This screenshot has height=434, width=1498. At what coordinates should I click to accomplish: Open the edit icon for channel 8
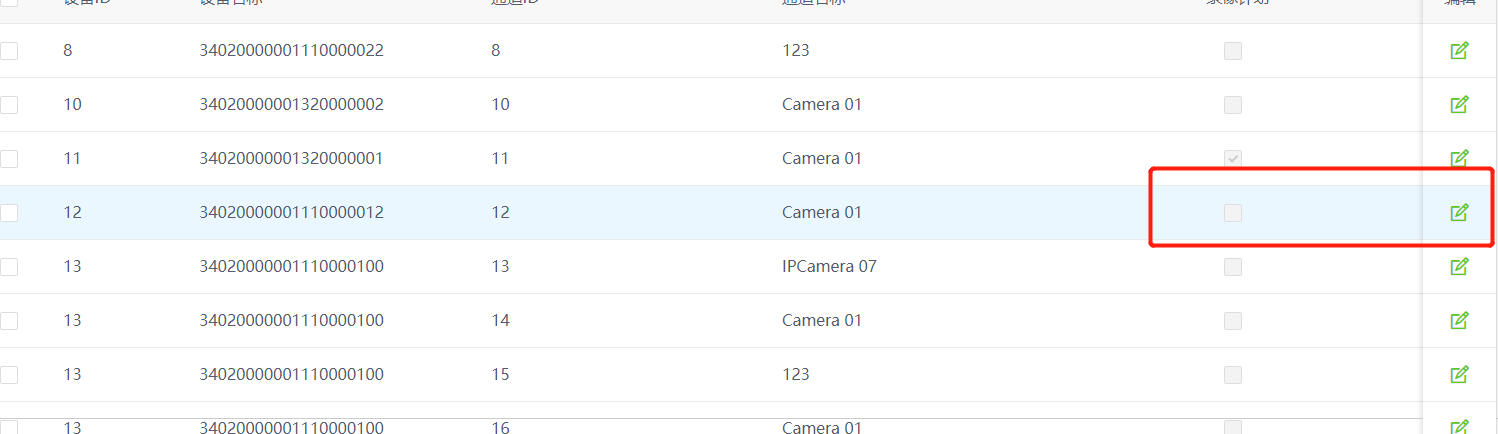click(x=1459, y=51)
